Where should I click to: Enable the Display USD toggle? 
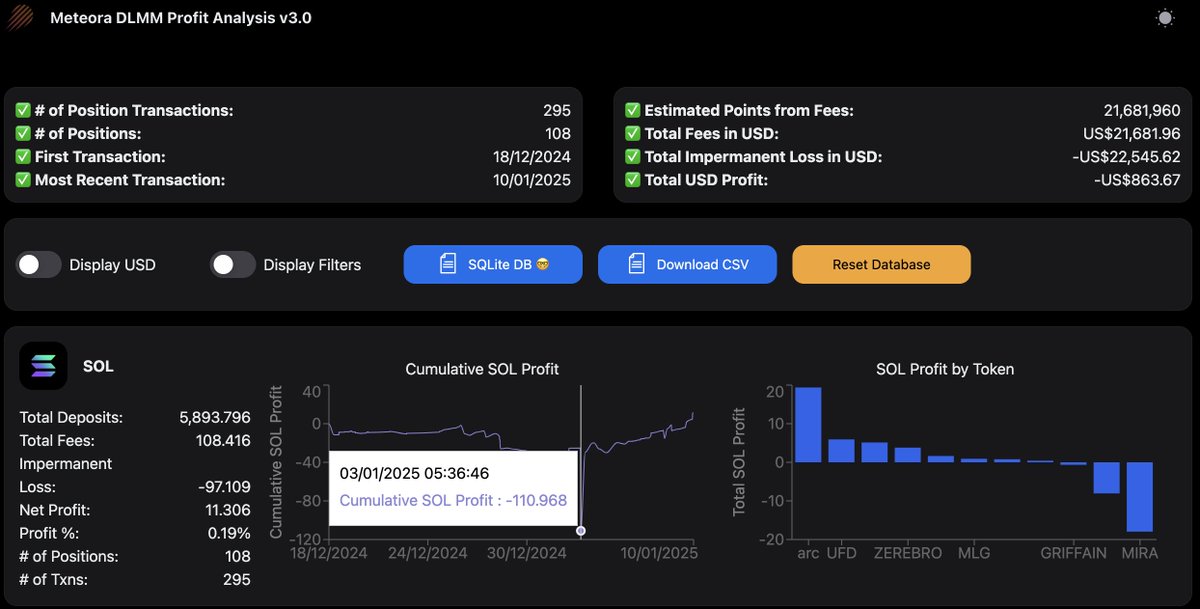pyautogui.click(x=39, y=265)
